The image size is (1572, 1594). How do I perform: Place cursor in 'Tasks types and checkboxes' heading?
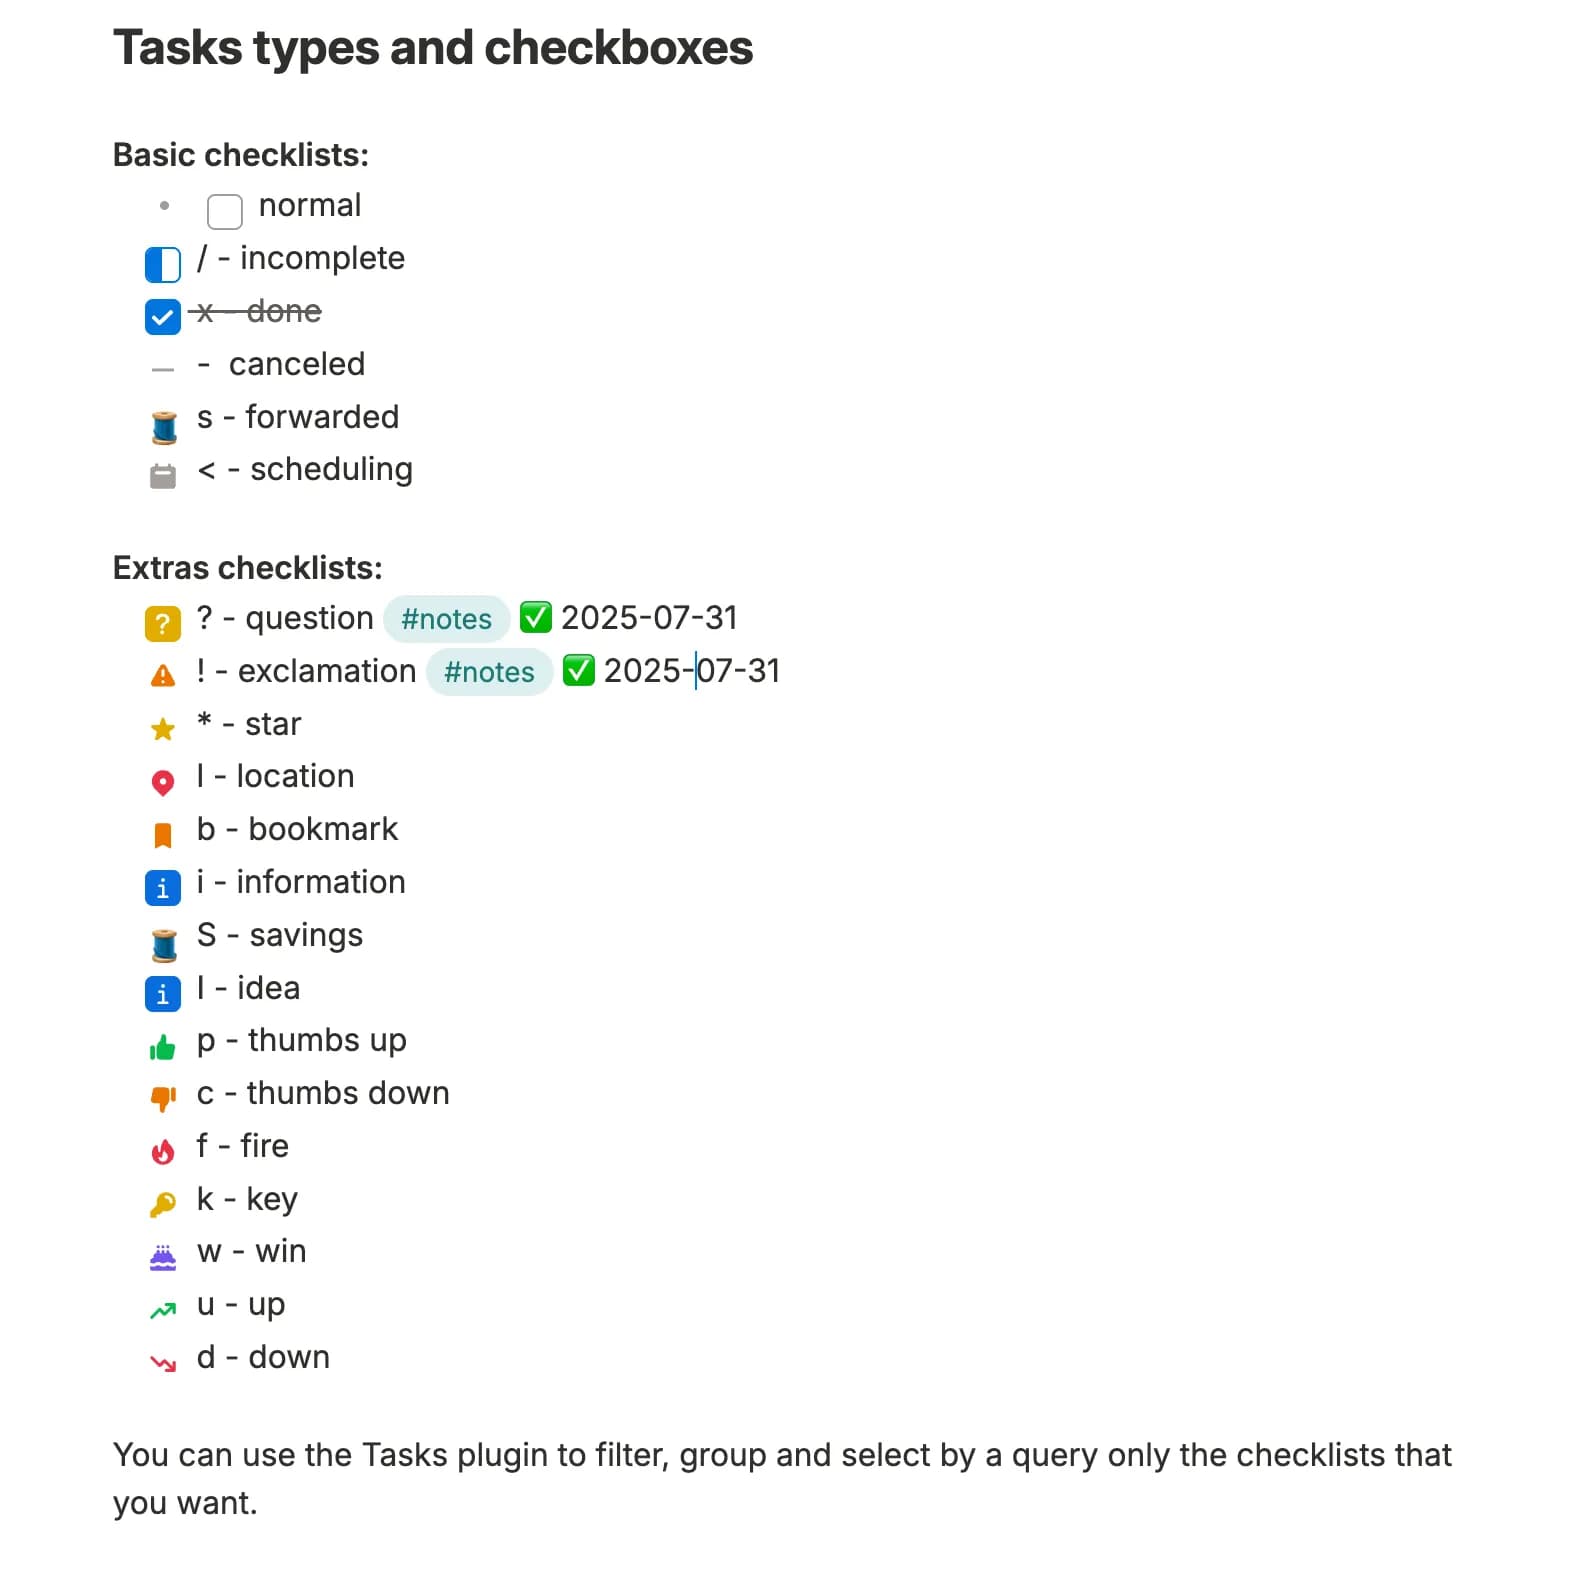click(433, 48)
